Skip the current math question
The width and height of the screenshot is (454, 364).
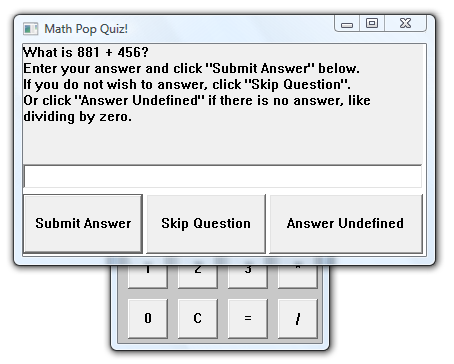point(206,223)
